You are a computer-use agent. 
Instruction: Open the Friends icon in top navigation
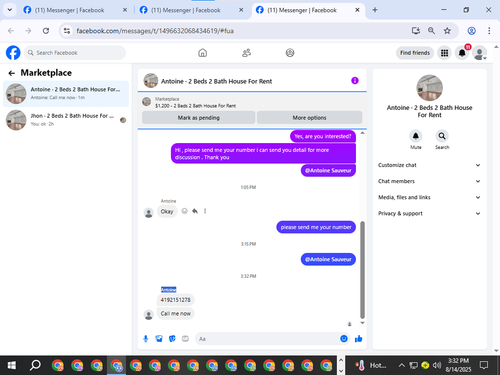[x=246, y=53]
